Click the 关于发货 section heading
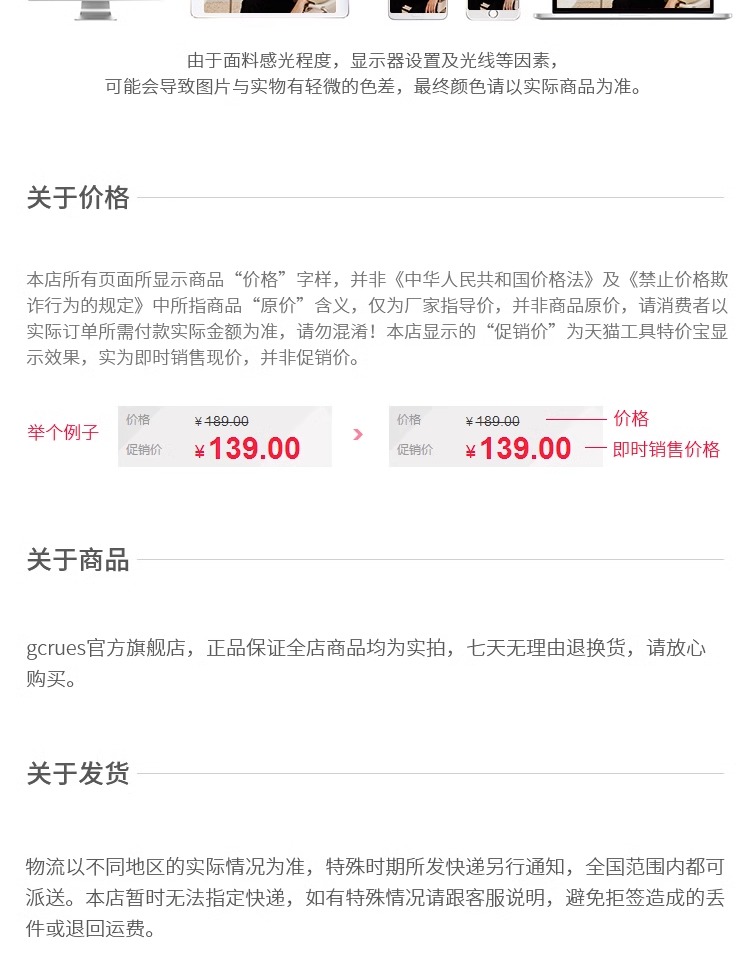Screen dimensions: 750x960 coord(78,773)
